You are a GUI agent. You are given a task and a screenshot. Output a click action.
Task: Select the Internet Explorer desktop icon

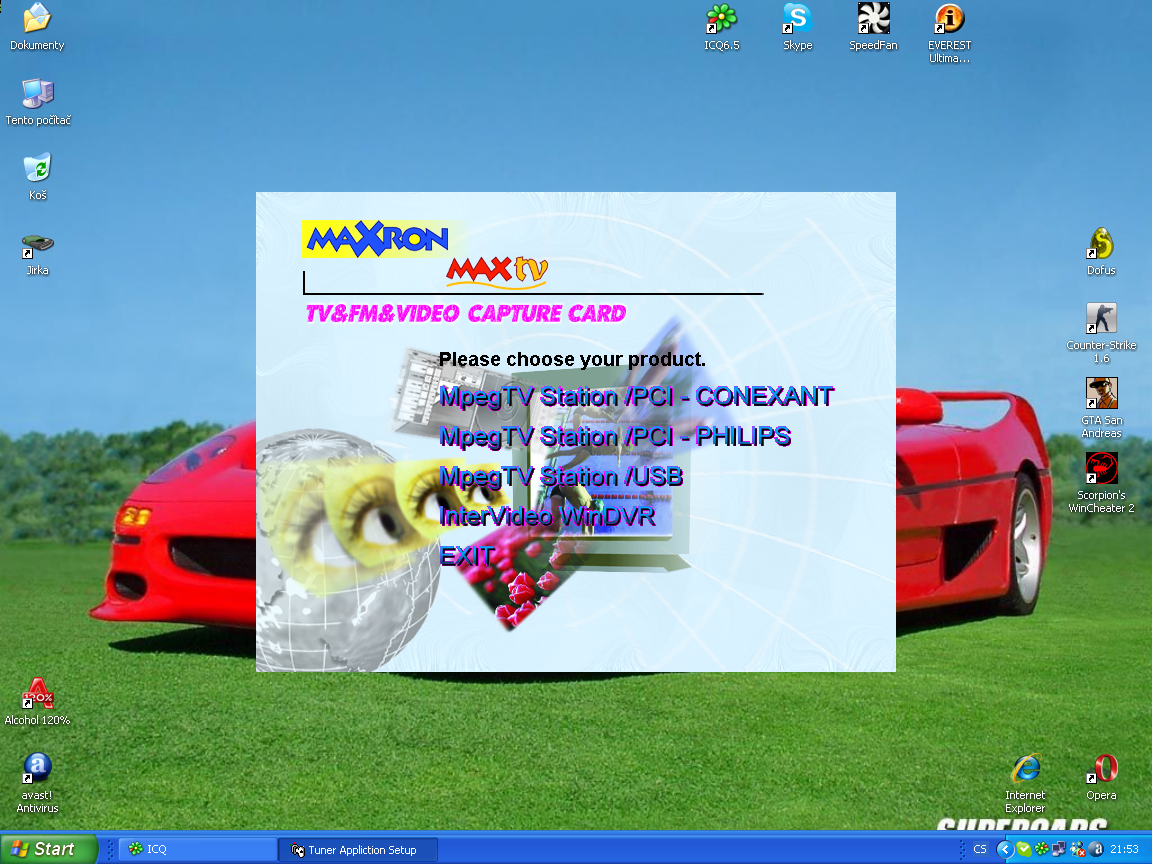(x=1025, y=783)
